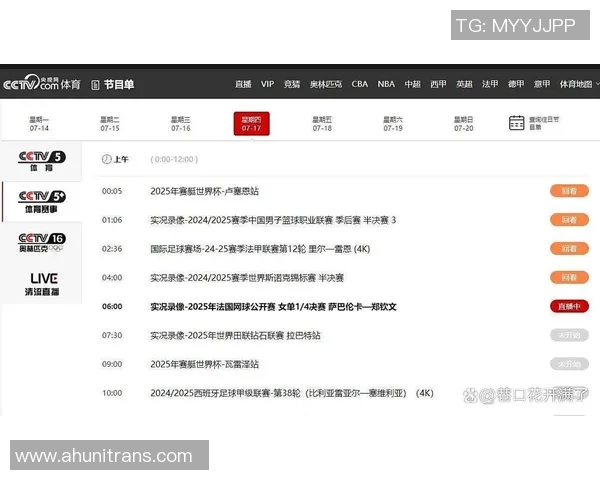Image resolution: width=600 pixels, height=480 pixels.
Task: Open the CCTV.com sports logo
Action: click(x=42, y=83)
